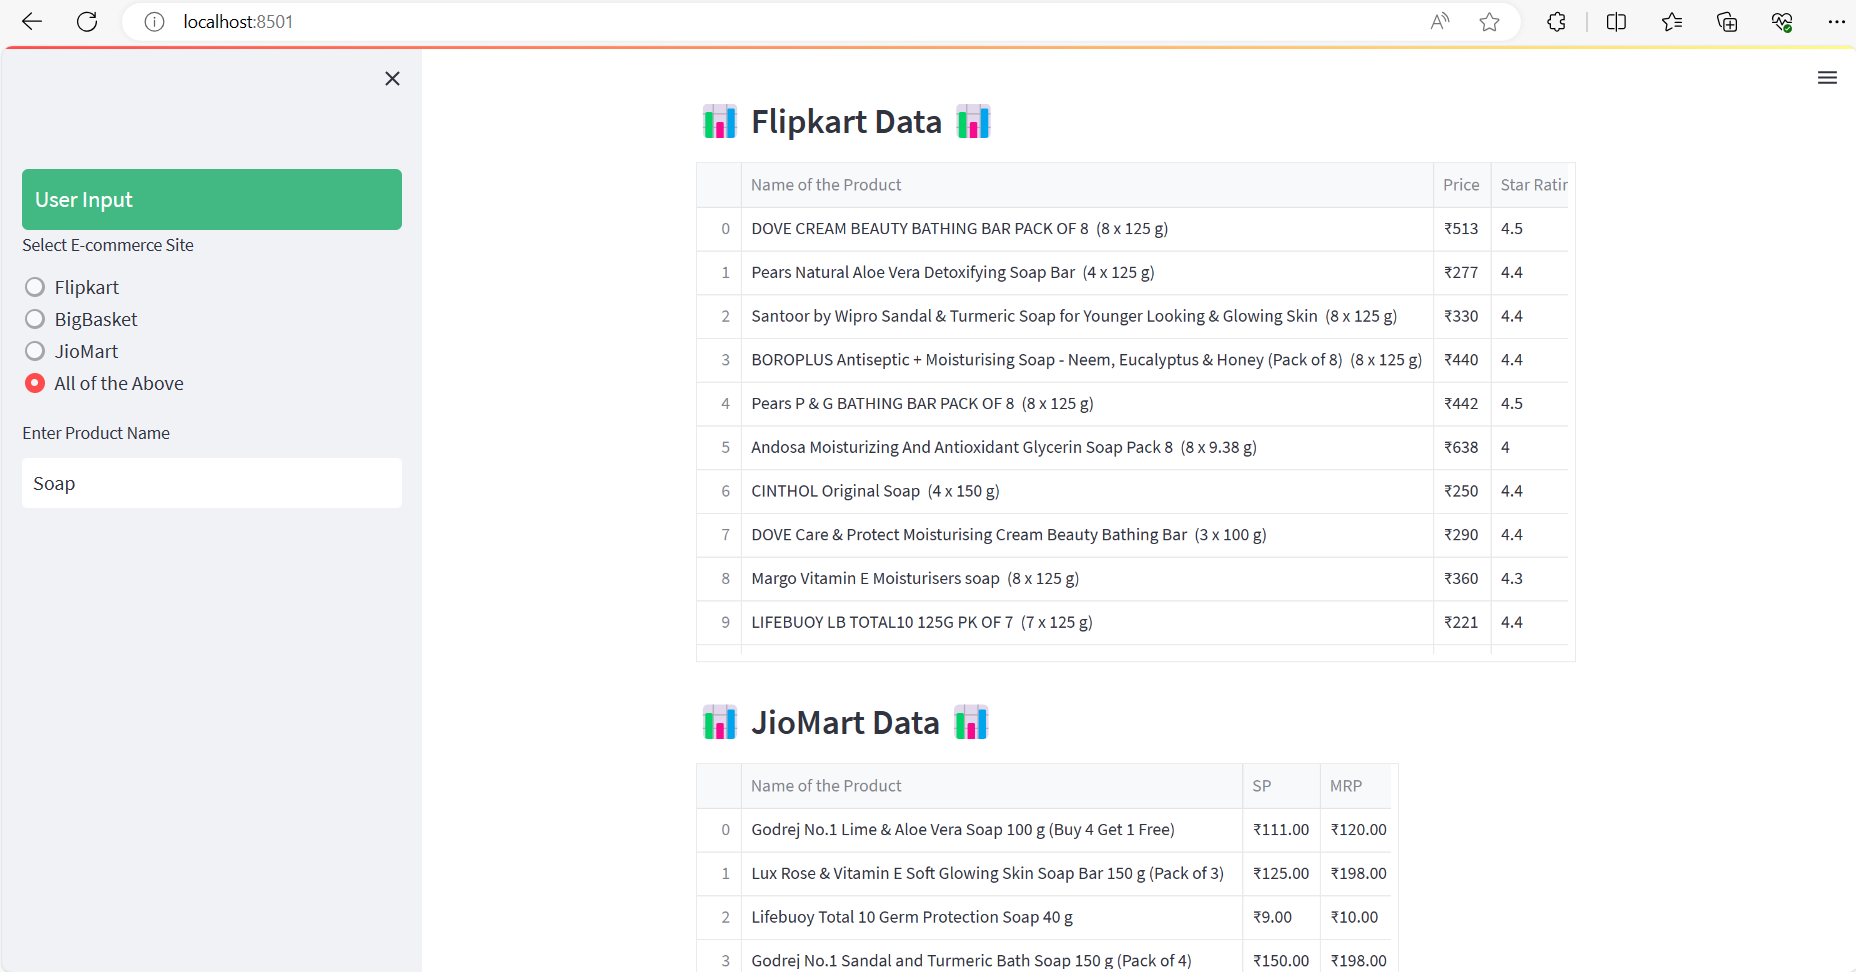Reload the localhost:8501 page

tap(87, 21)
